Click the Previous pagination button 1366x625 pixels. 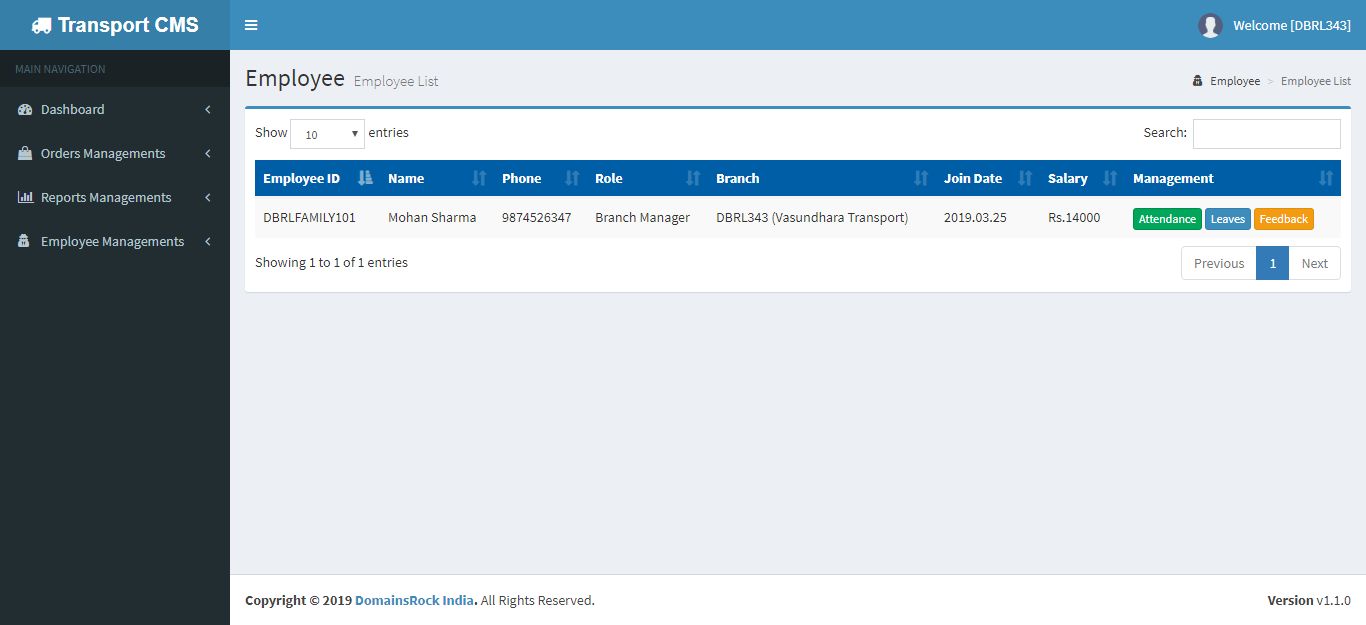coord(1219,263)
